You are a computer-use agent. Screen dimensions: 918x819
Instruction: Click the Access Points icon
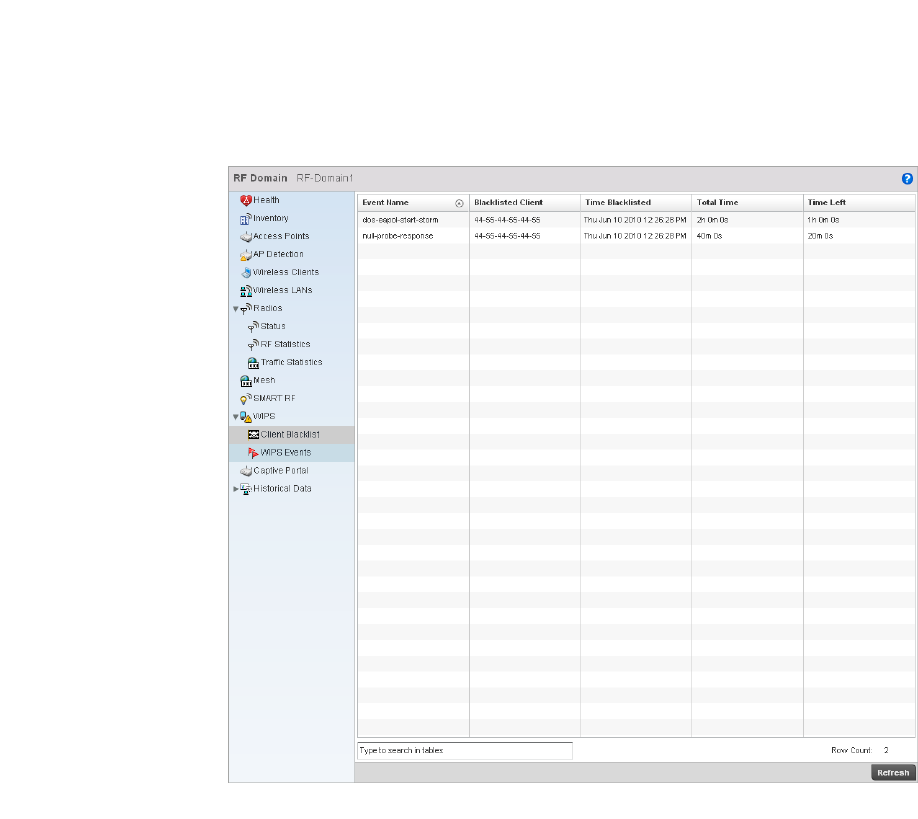246,237
